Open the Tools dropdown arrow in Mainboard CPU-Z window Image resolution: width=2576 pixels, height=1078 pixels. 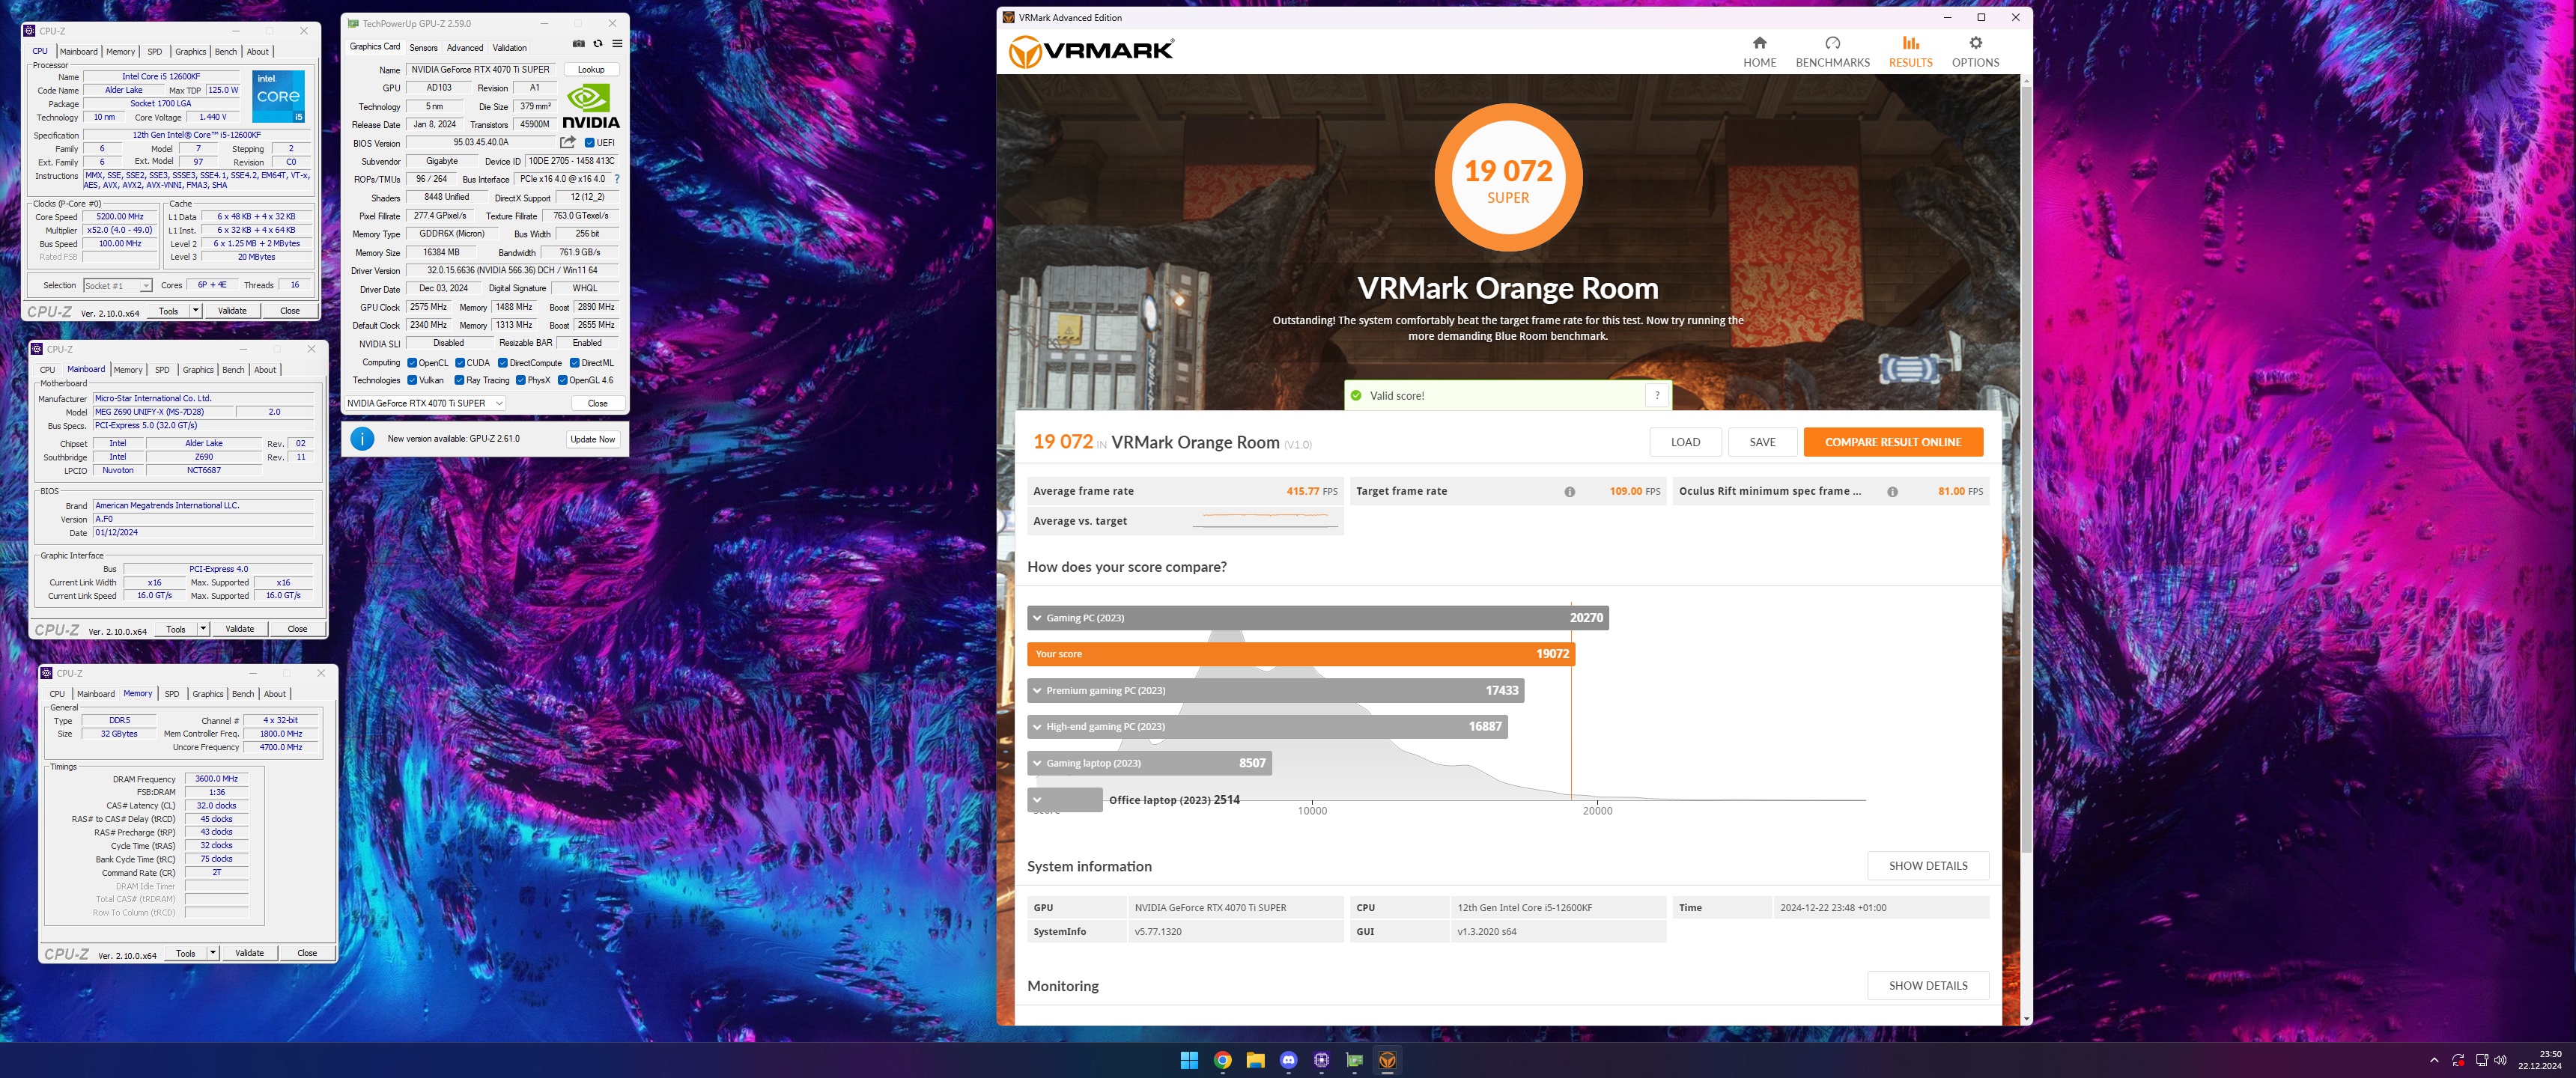pos(203,629)
